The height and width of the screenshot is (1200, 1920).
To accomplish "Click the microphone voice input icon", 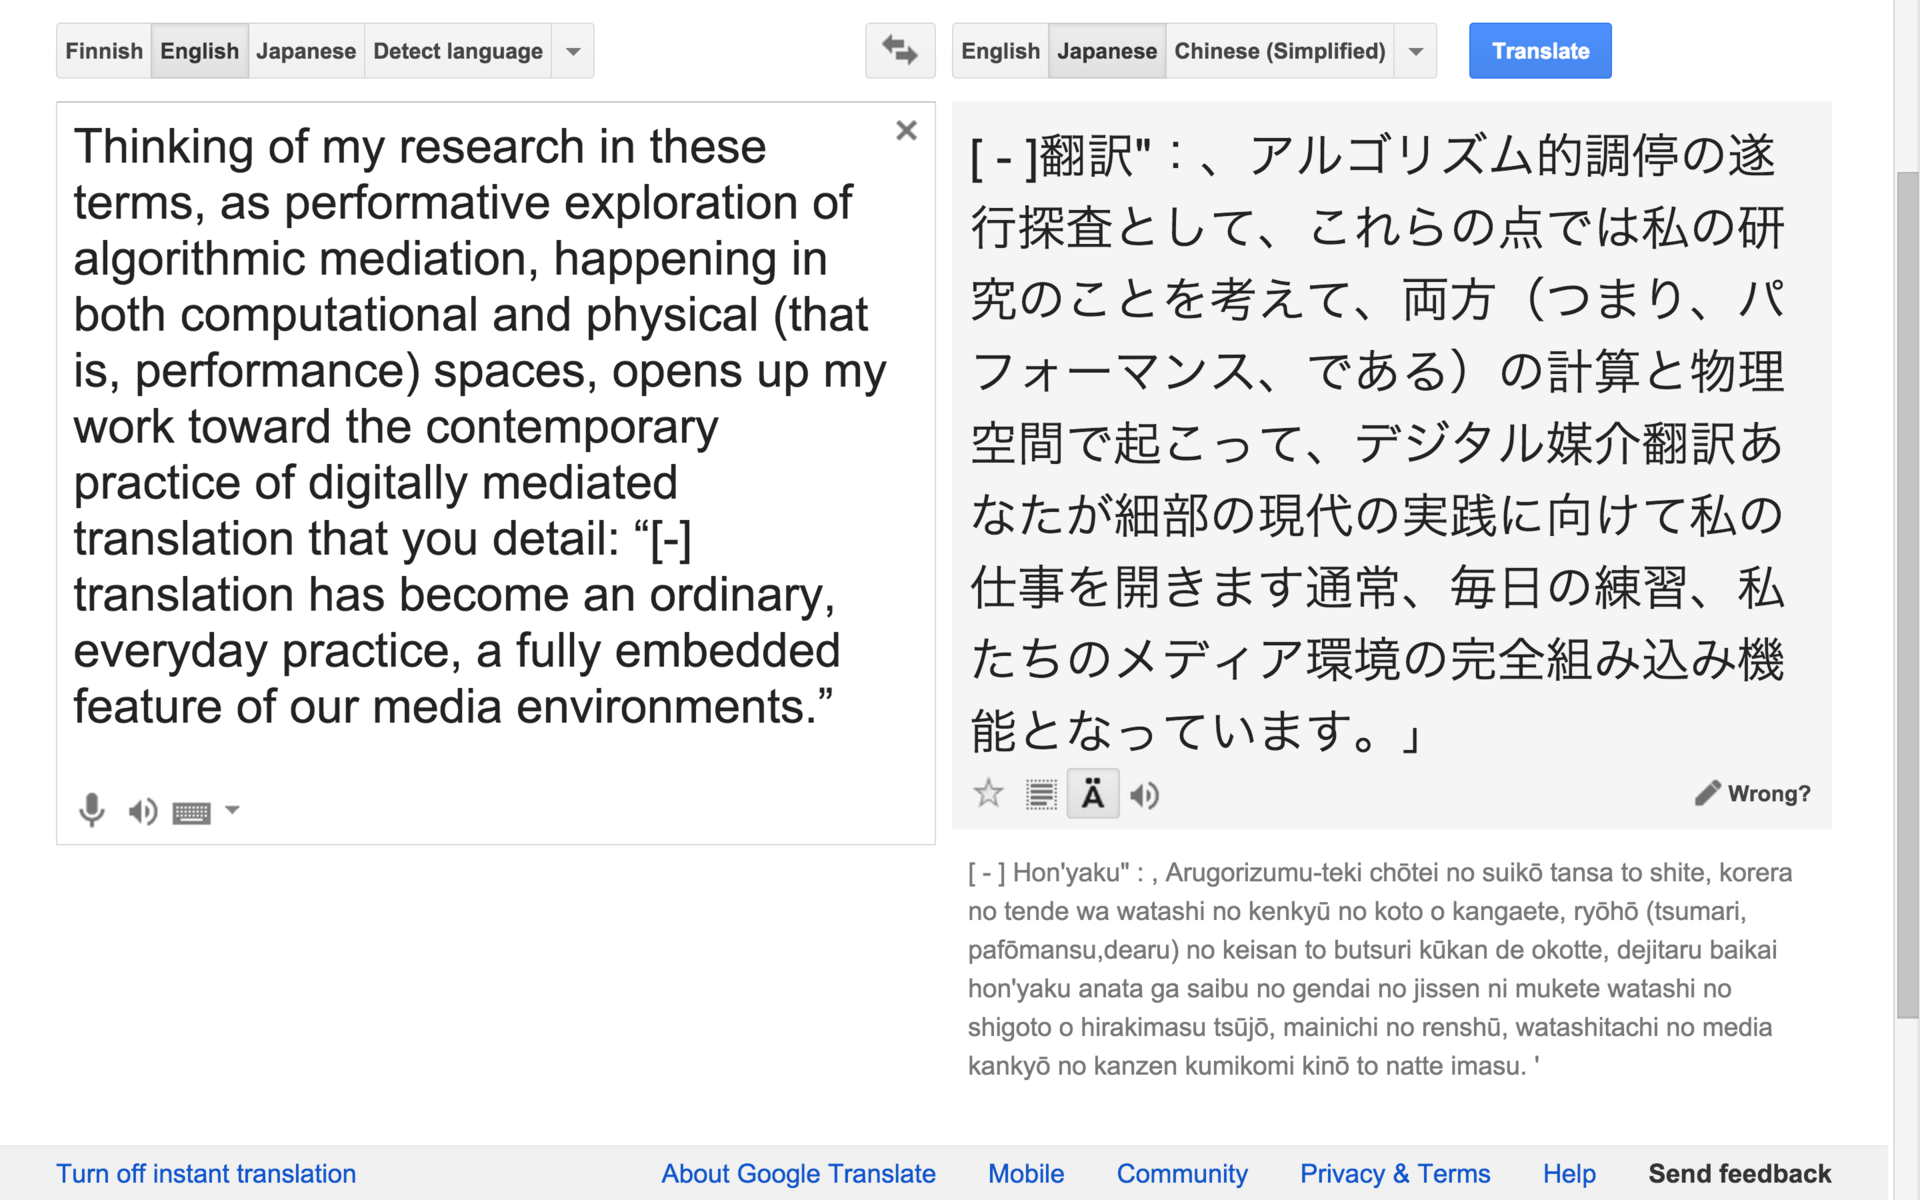I will tap(91, 810).
